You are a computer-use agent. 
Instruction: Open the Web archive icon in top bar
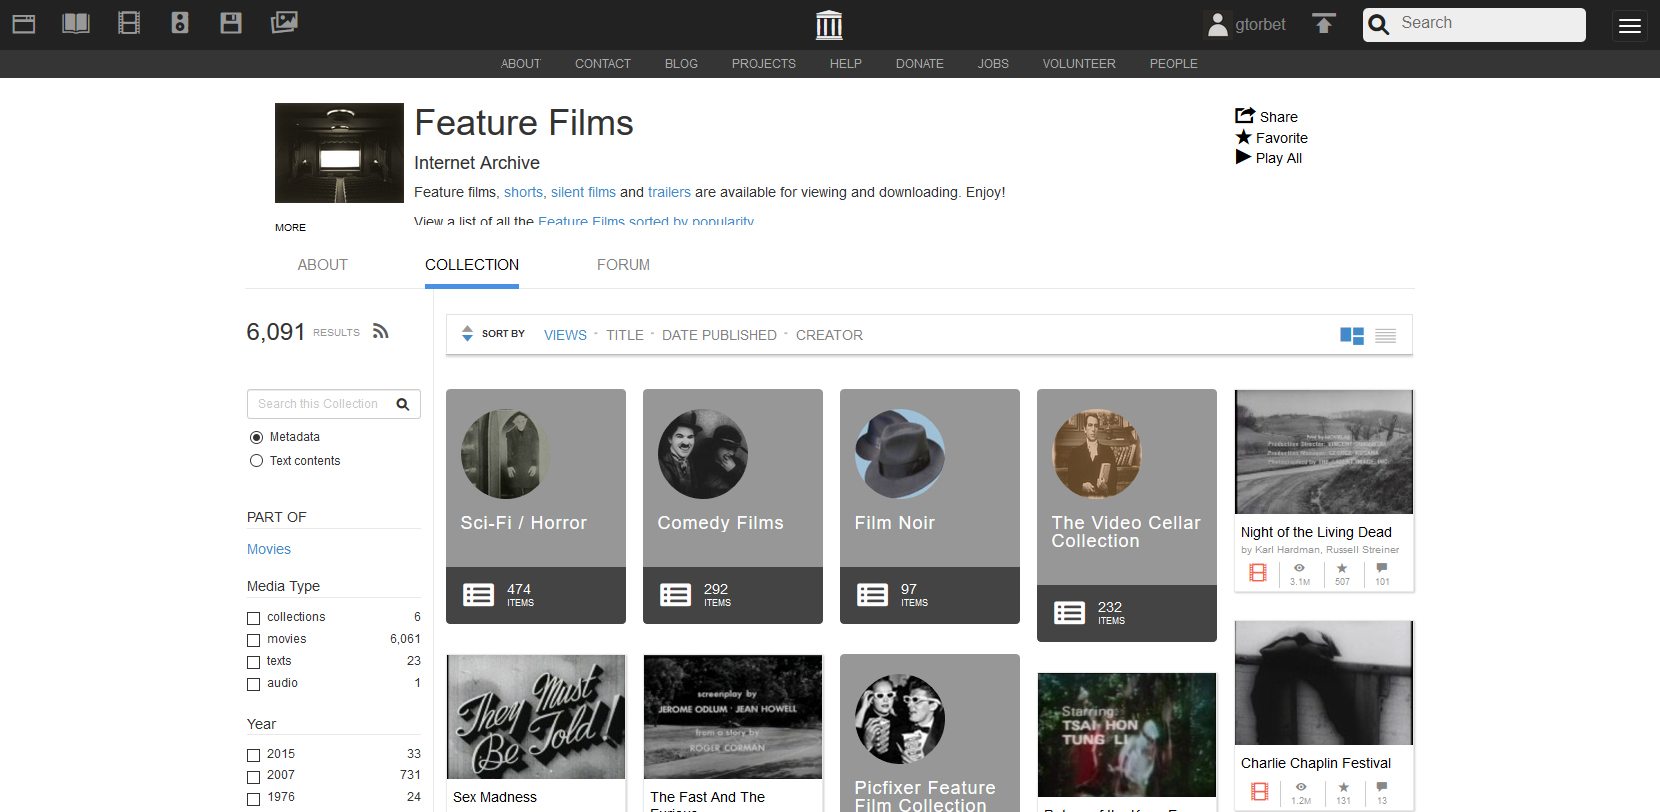click(24, 24)
